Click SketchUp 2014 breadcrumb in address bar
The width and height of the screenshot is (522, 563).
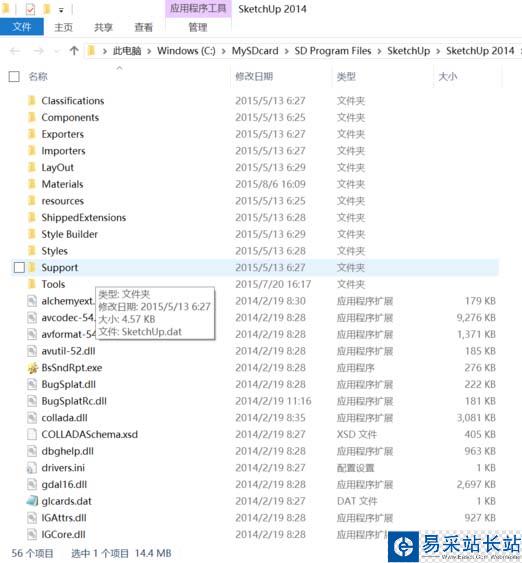point(480,51)
